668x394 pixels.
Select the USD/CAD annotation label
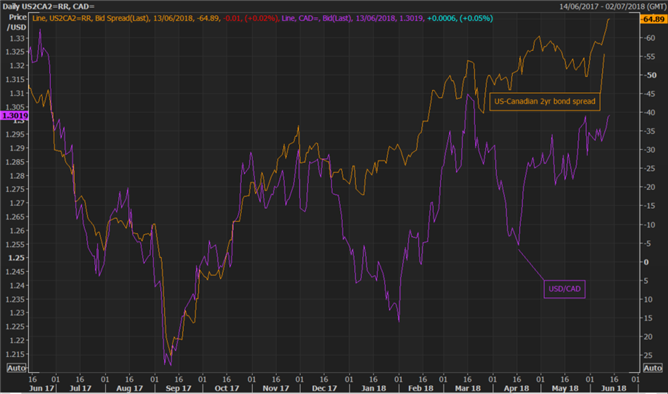click(x=564, y=289)
